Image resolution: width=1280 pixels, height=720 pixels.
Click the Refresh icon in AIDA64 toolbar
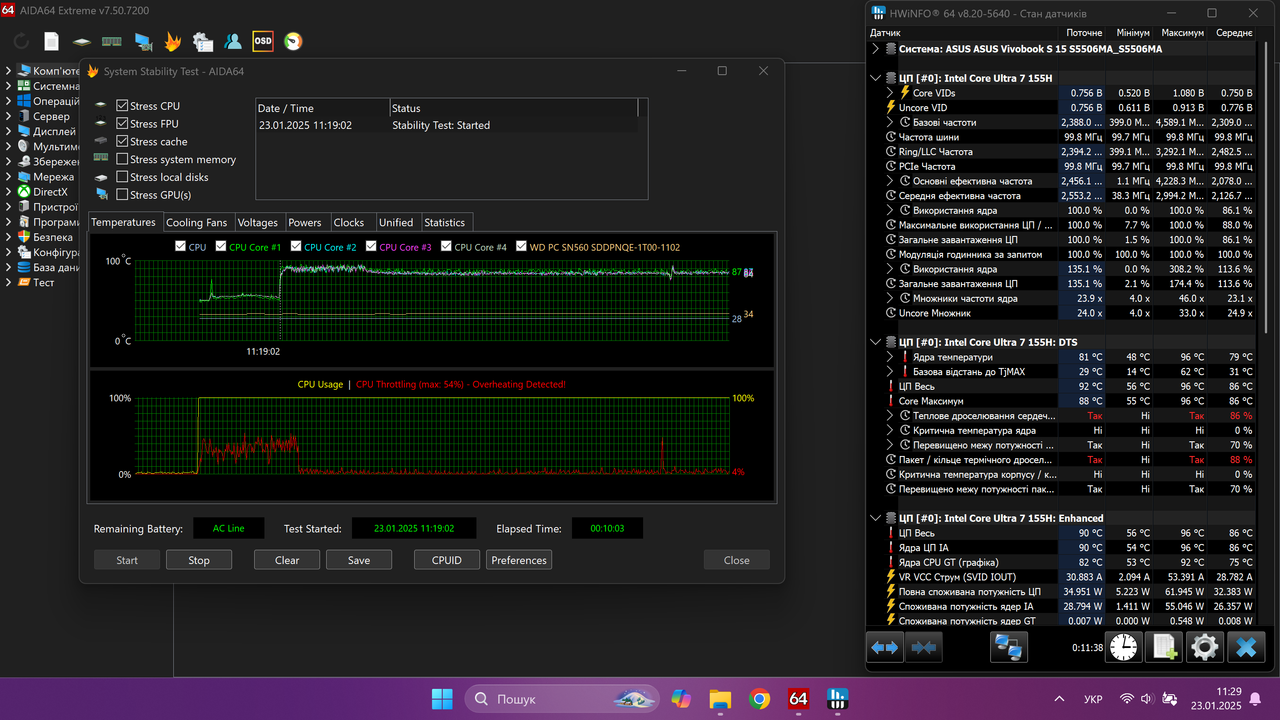(22, 41)
